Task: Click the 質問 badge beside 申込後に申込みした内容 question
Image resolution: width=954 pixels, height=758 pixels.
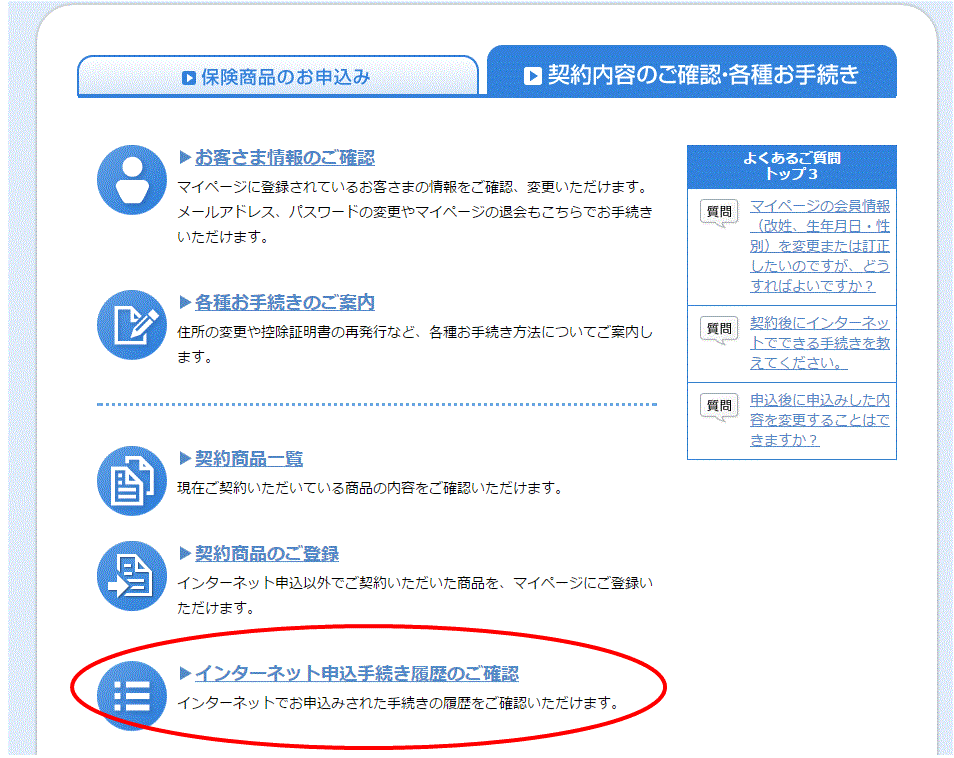Action: coord(719,407)
